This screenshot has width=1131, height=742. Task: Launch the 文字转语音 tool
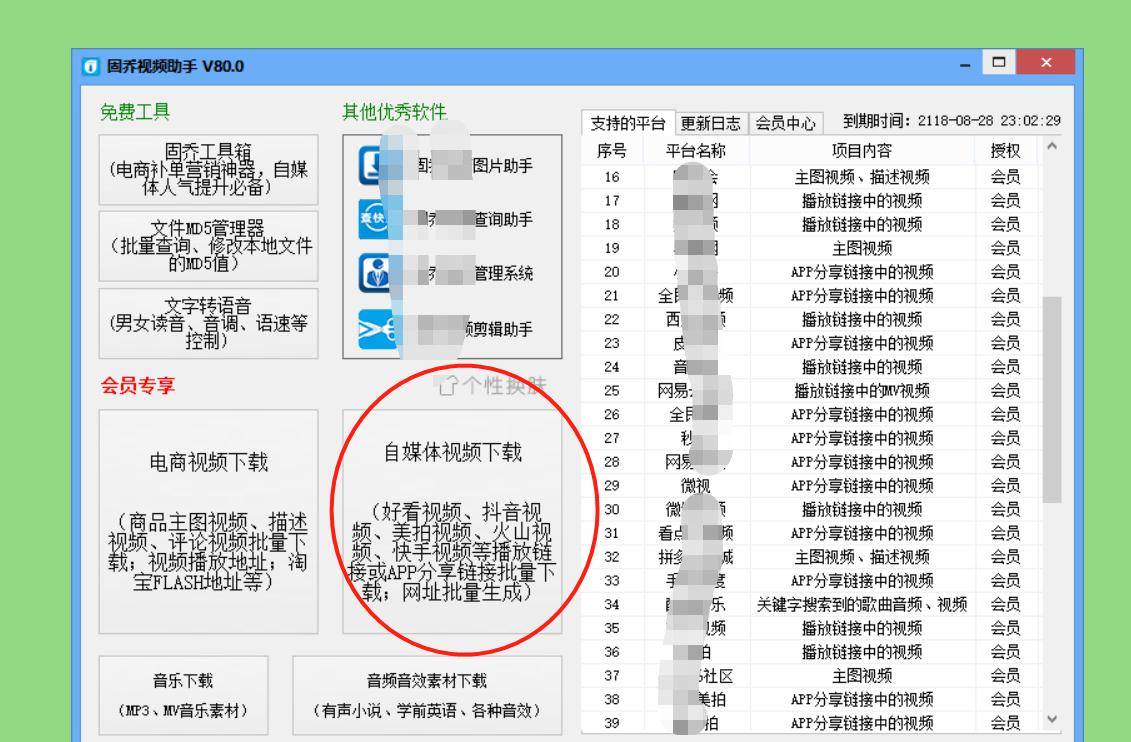click(209, 319)
